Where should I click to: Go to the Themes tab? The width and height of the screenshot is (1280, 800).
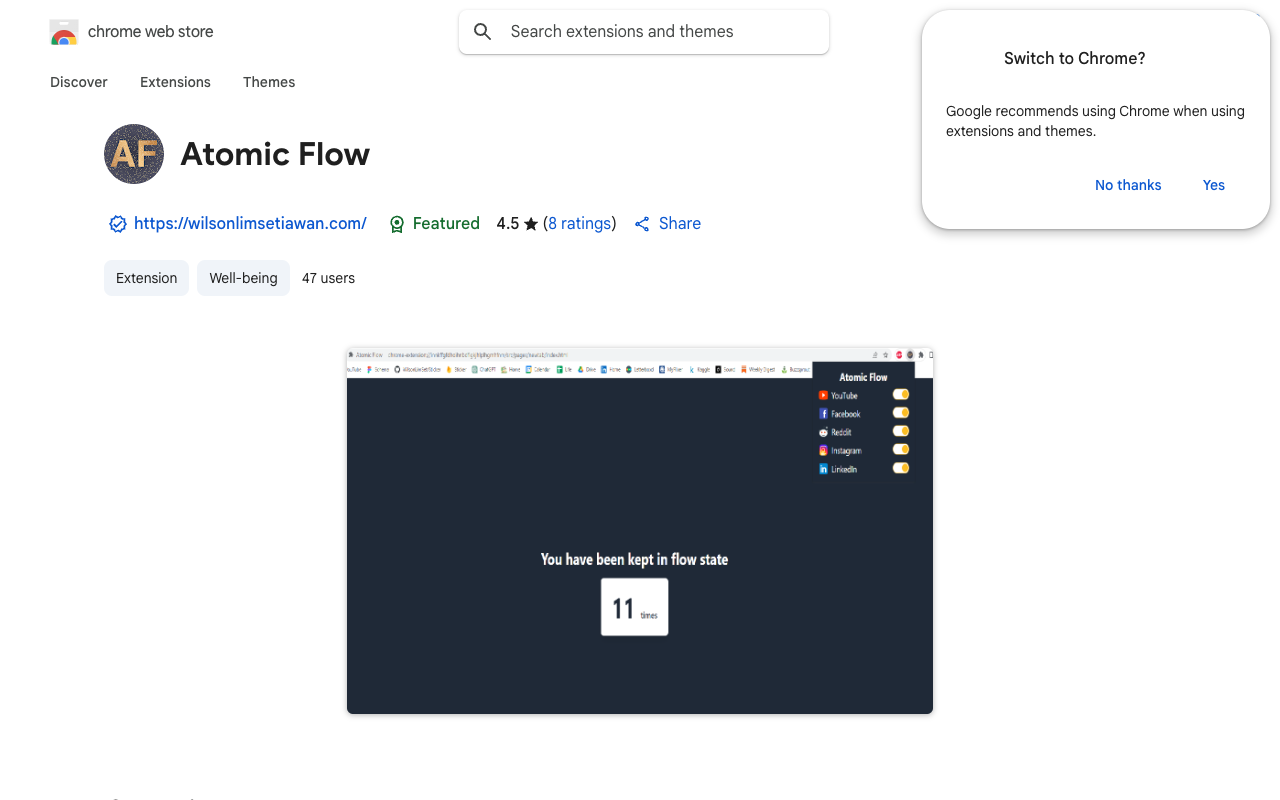point(269,82)
